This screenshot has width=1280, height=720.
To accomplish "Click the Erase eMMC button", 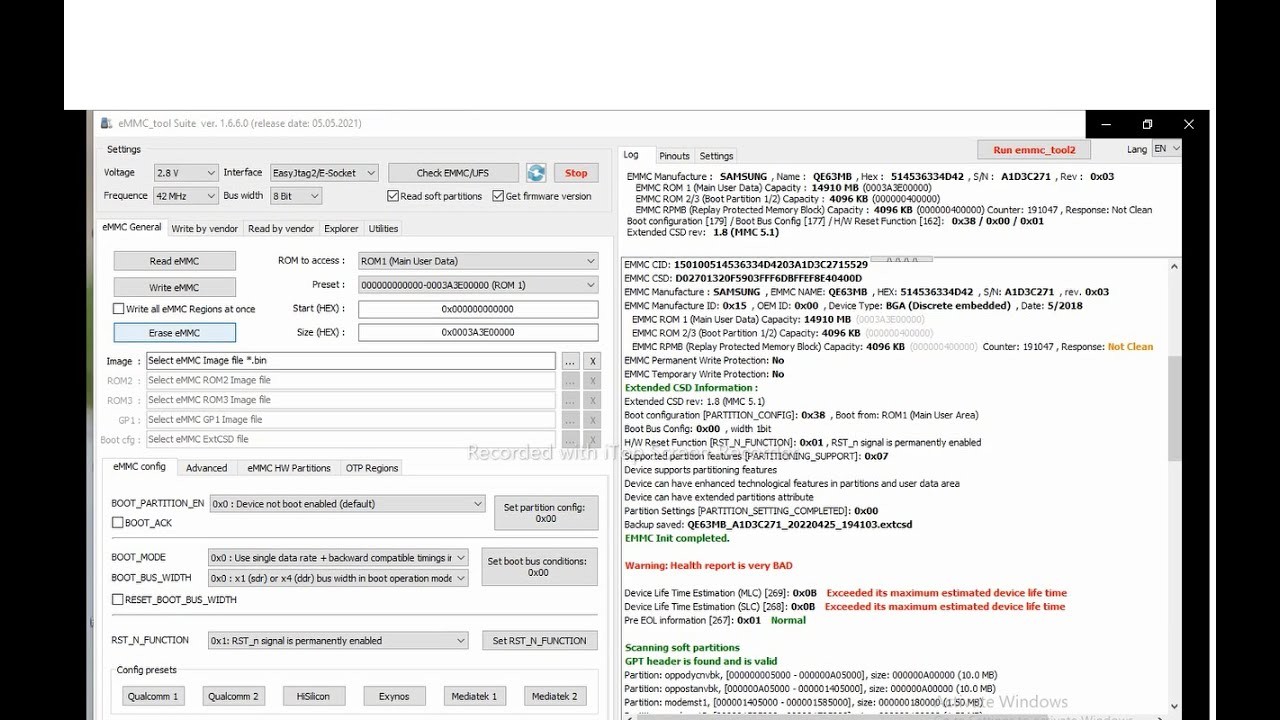I will pos(174,333).
